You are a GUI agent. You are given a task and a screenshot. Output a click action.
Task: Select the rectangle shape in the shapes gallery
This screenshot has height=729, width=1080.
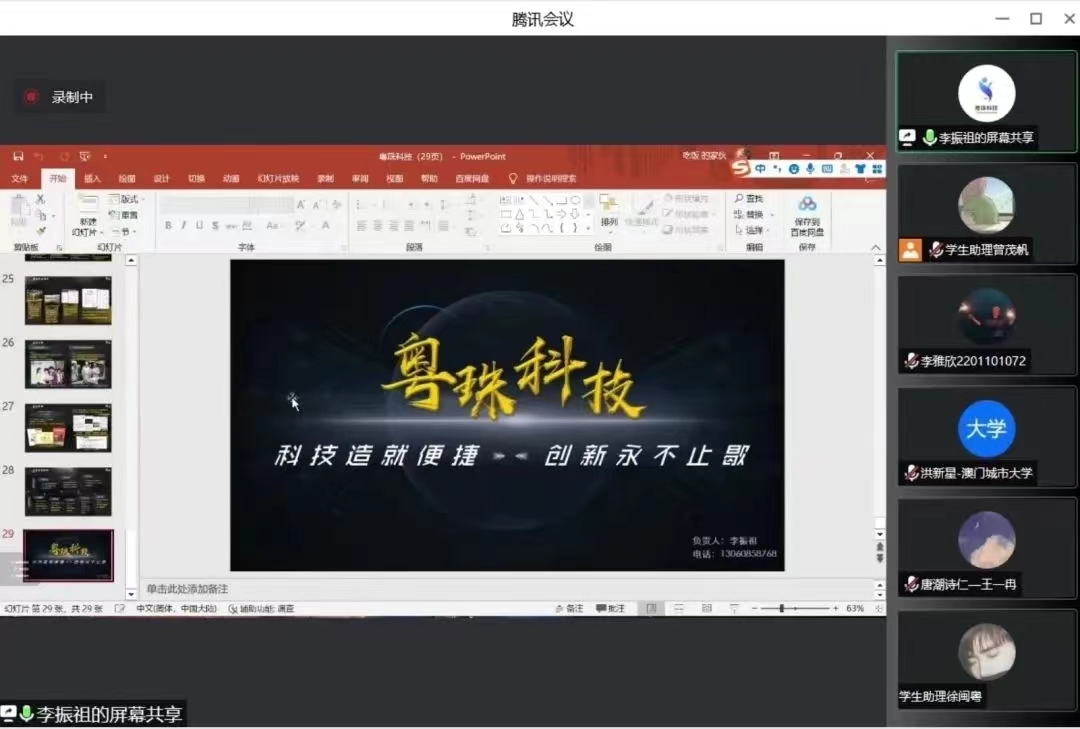[506, 214]
